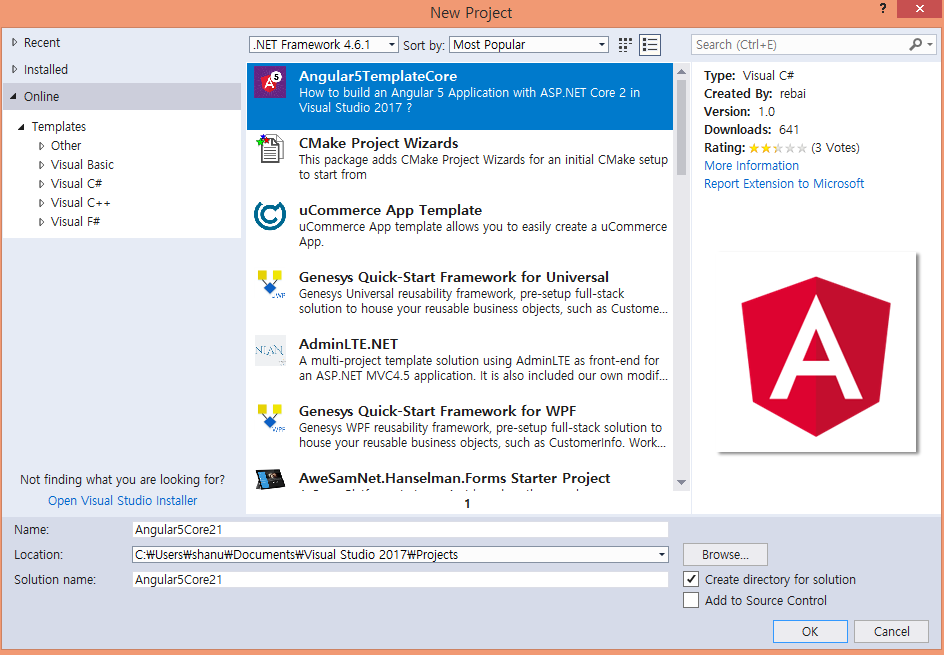
Task: Expand the Visual F# node
Action: [x=42, y=222]
